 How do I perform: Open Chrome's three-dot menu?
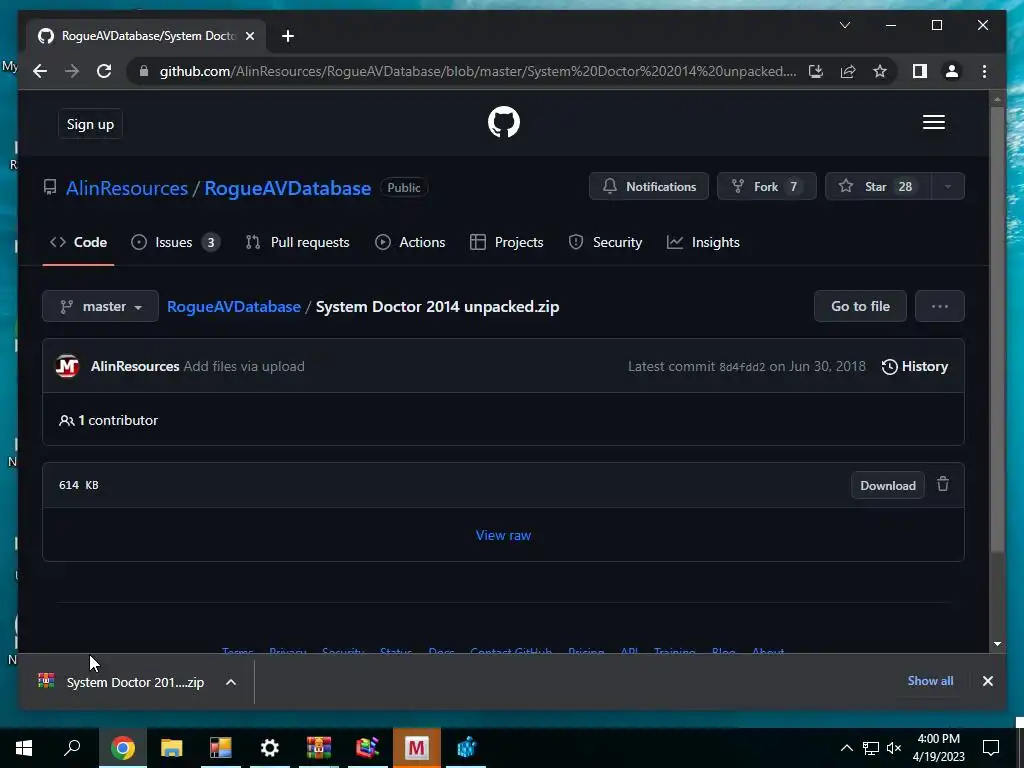coord(984,71)
